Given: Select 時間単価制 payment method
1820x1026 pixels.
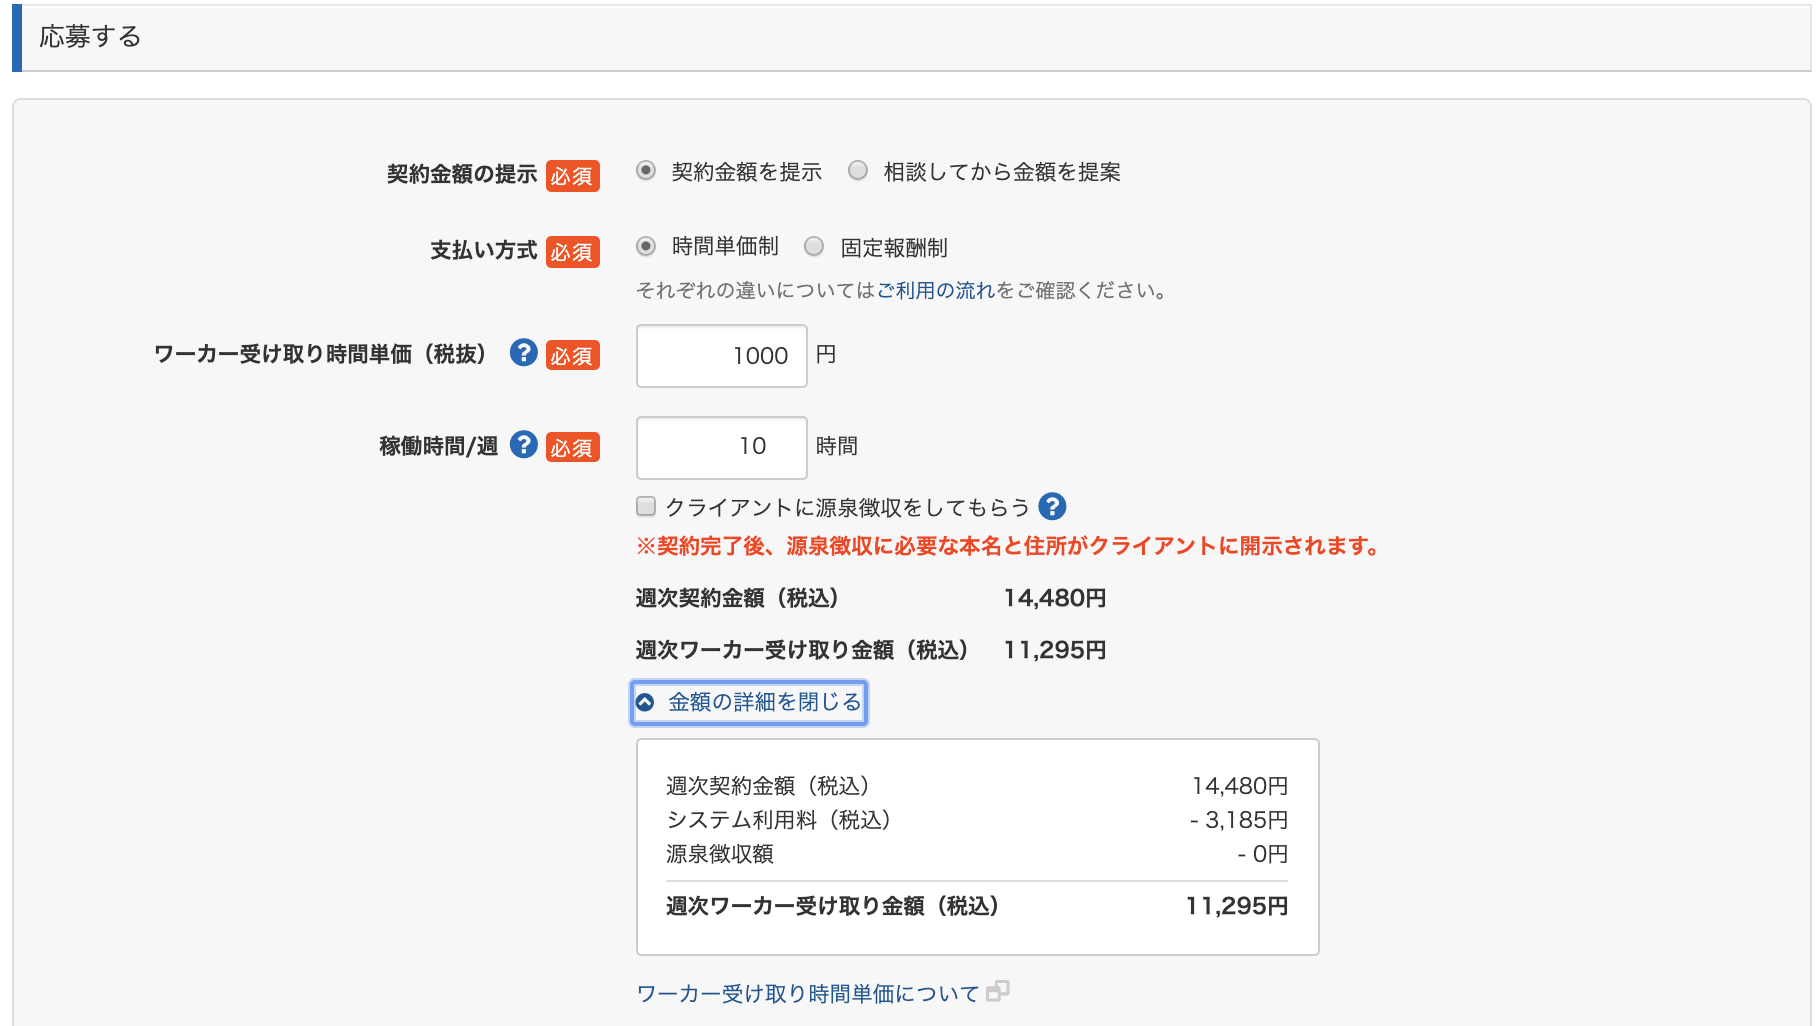Looking at the screenshot, I should click(x=646, y=246).
